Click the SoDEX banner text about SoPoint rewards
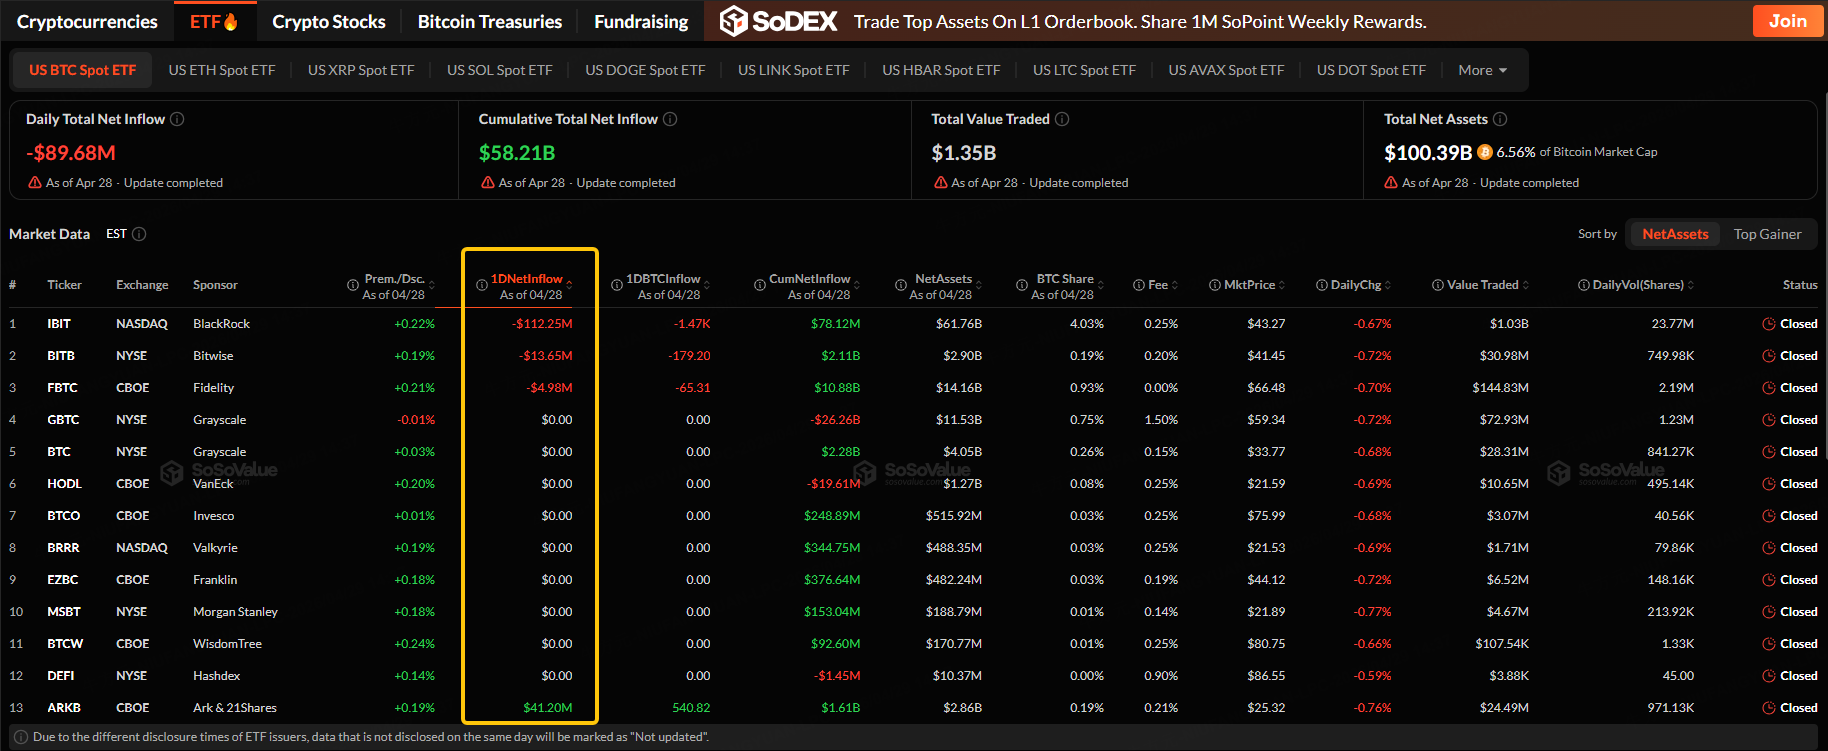Screen dimensions: 1828x751 click(1140, 21)
